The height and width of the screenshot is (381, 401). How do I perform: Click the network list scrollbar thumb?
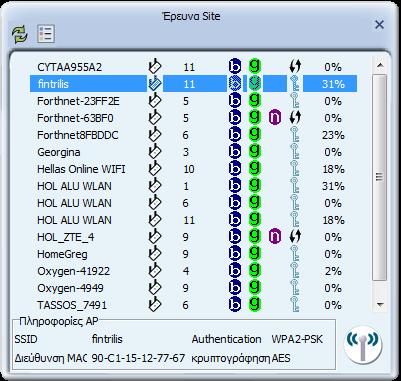(380, 177)
